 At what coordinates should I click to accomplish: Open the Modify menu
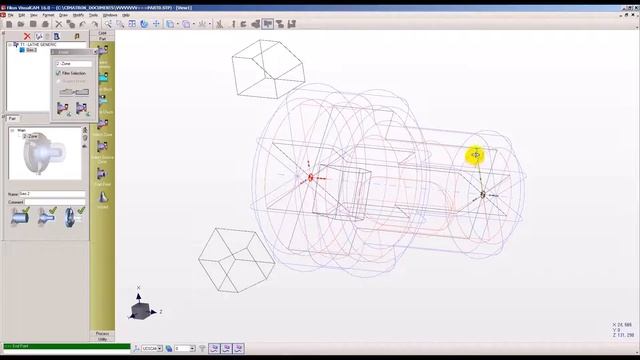tap(78, 15)
